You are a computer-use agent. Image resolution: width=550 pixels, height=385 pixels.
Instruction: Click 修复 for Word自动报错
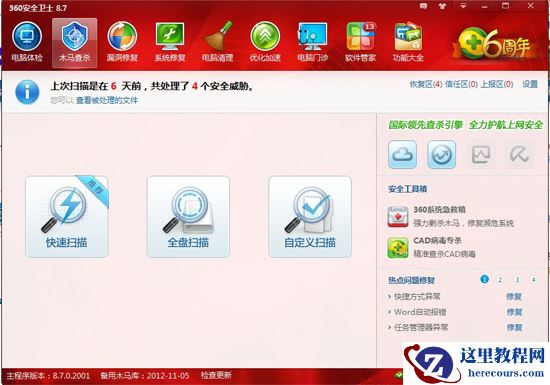(514, 312)
